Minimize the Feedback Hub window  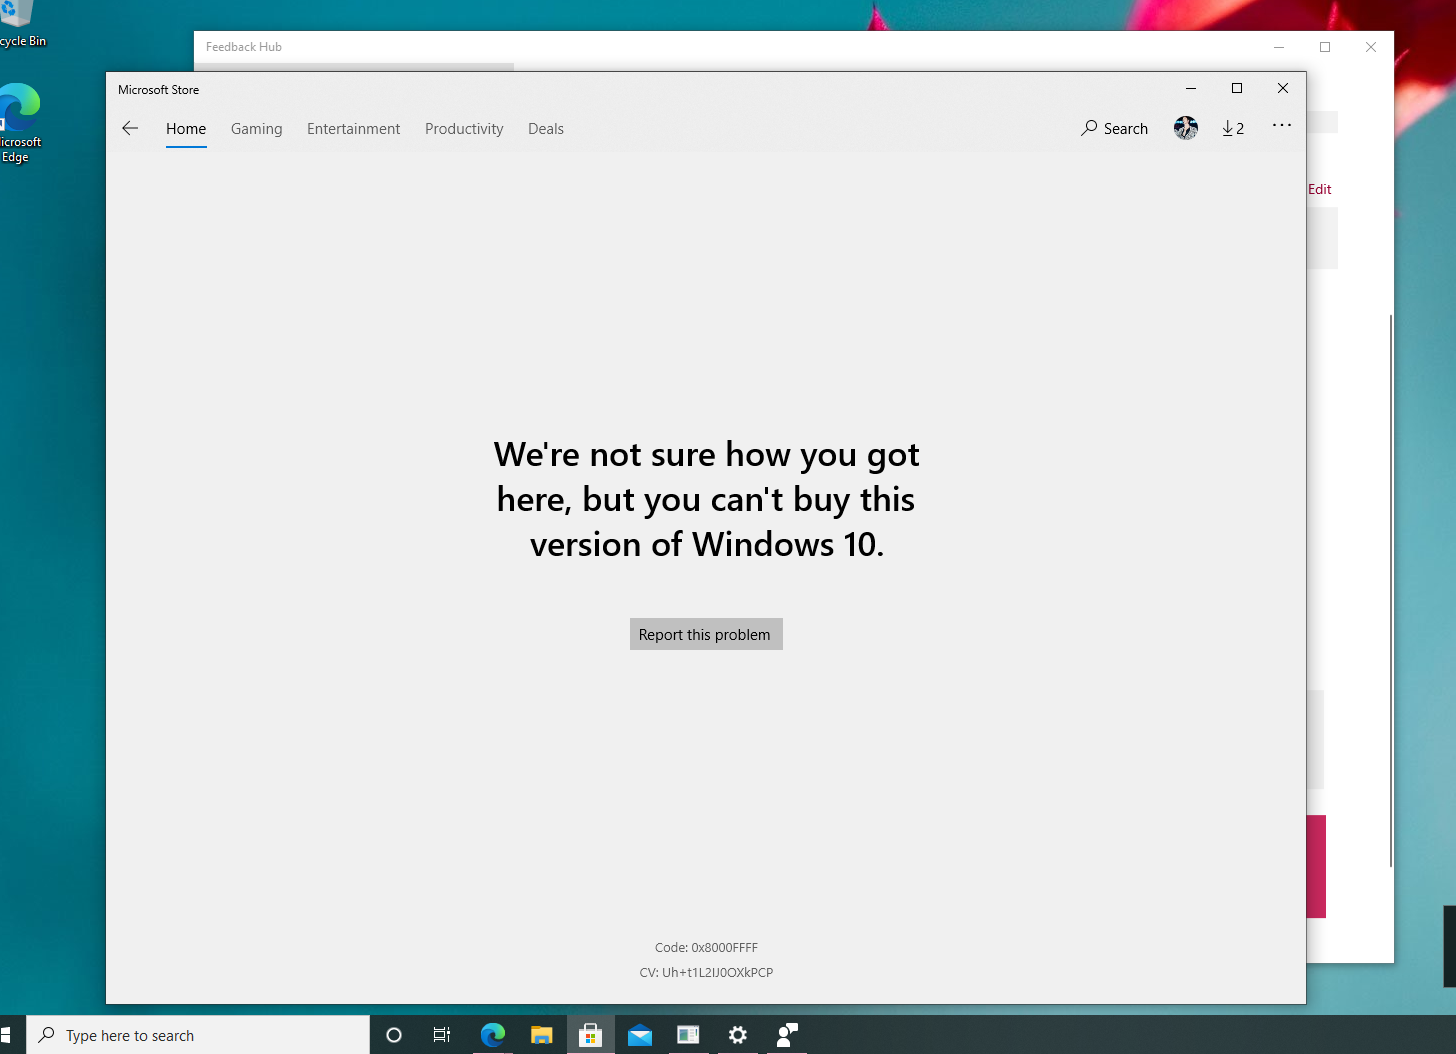(x=1279, y=47)
